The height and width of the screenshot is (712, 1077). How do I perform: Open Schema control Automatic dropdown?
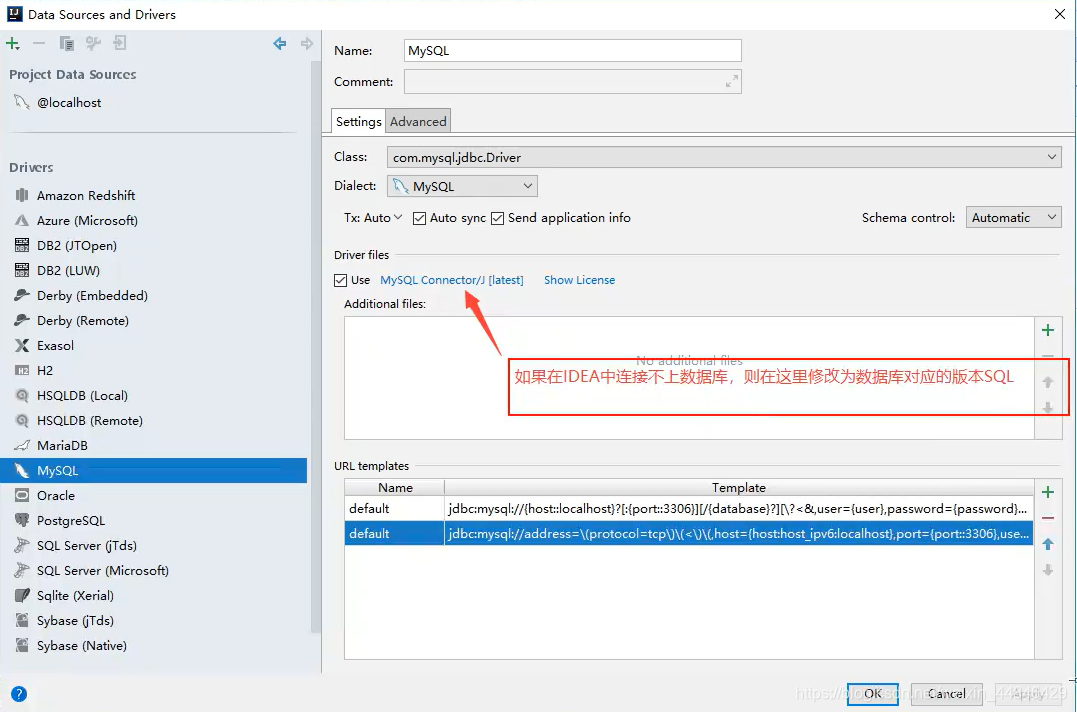[1013, 218]
